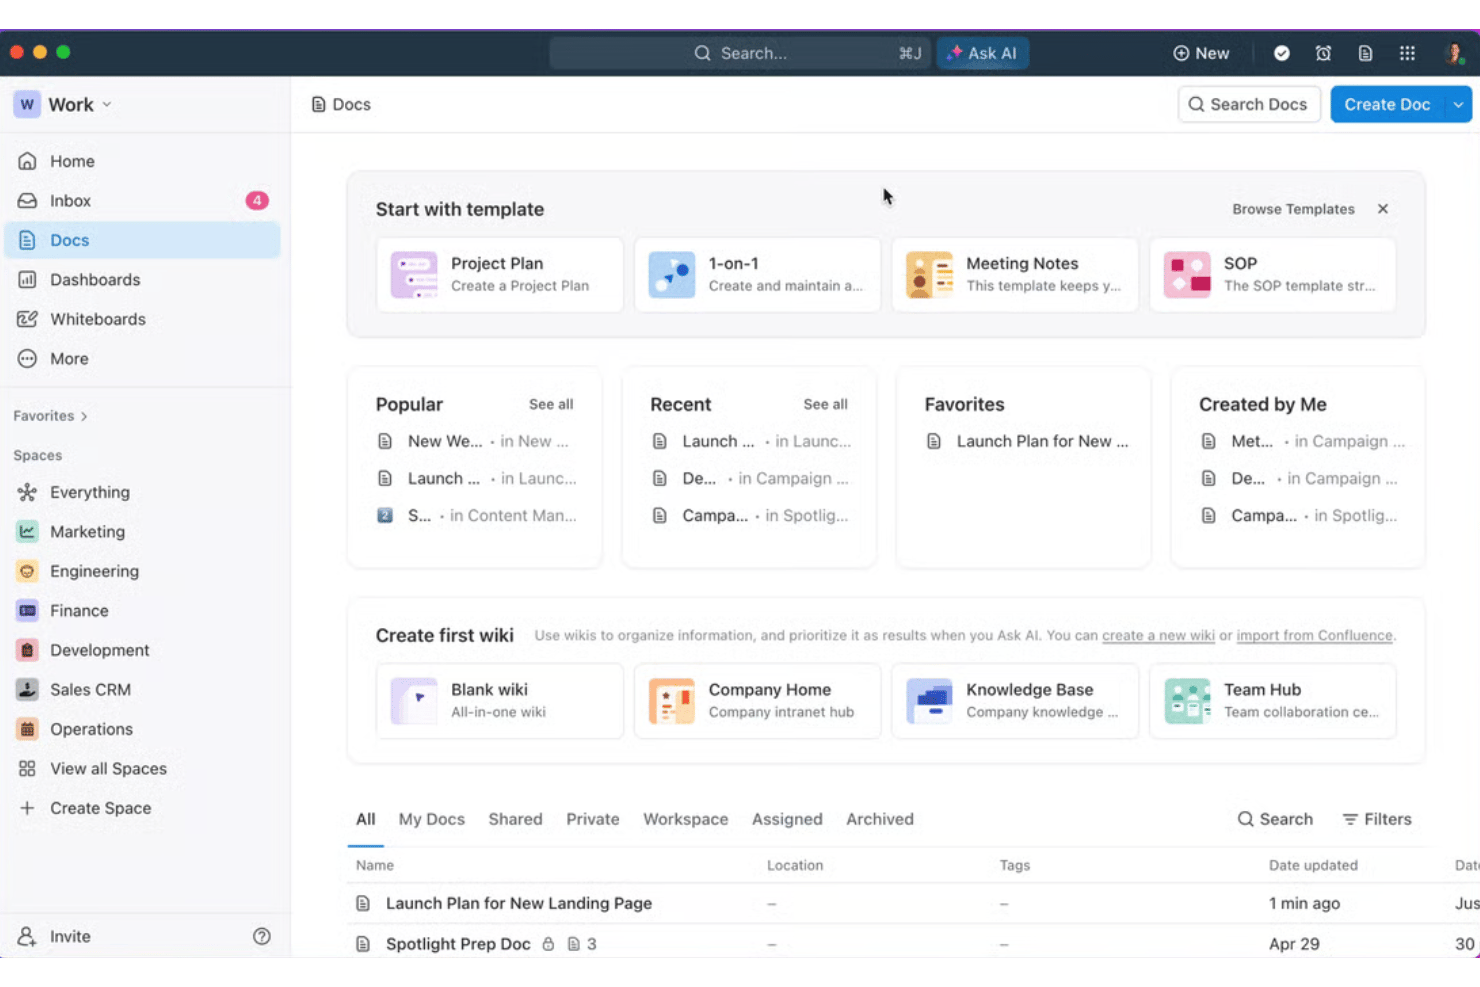Click the Create Doc button
This screenshot has height=987, width=1480.
point(1387,105)
